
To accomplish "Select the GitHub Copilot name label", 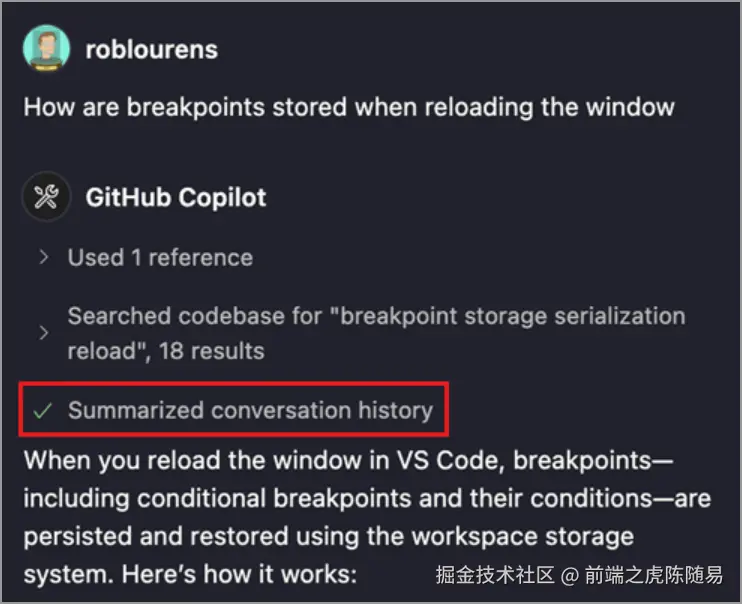I will pos(176,197).
